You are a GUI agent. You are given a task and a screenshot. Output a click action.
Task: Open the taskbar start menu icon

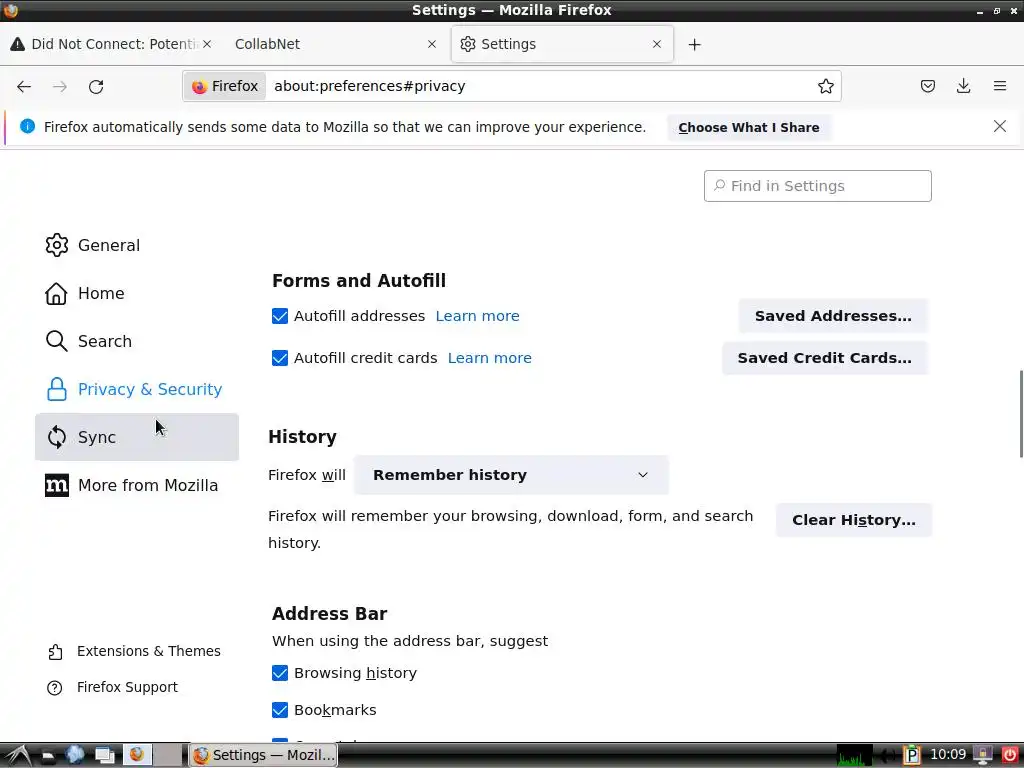pos(18,756)
